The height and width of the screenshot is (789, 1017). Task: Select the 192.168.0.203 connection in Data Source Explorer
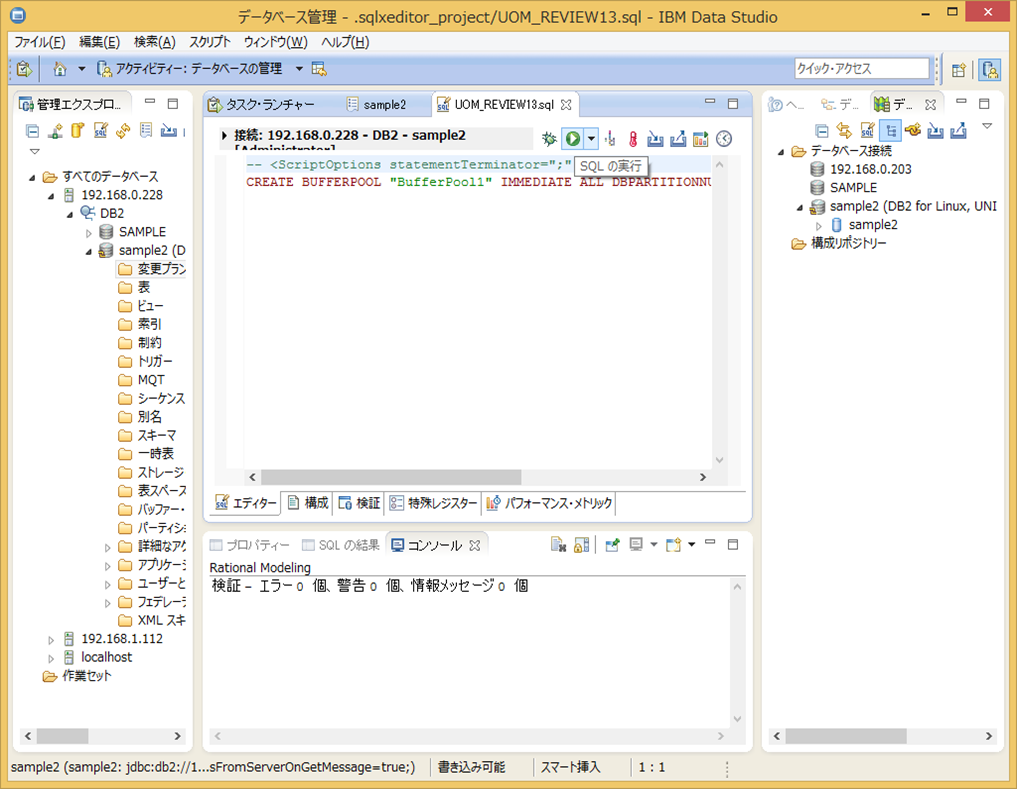click(861, 169)
